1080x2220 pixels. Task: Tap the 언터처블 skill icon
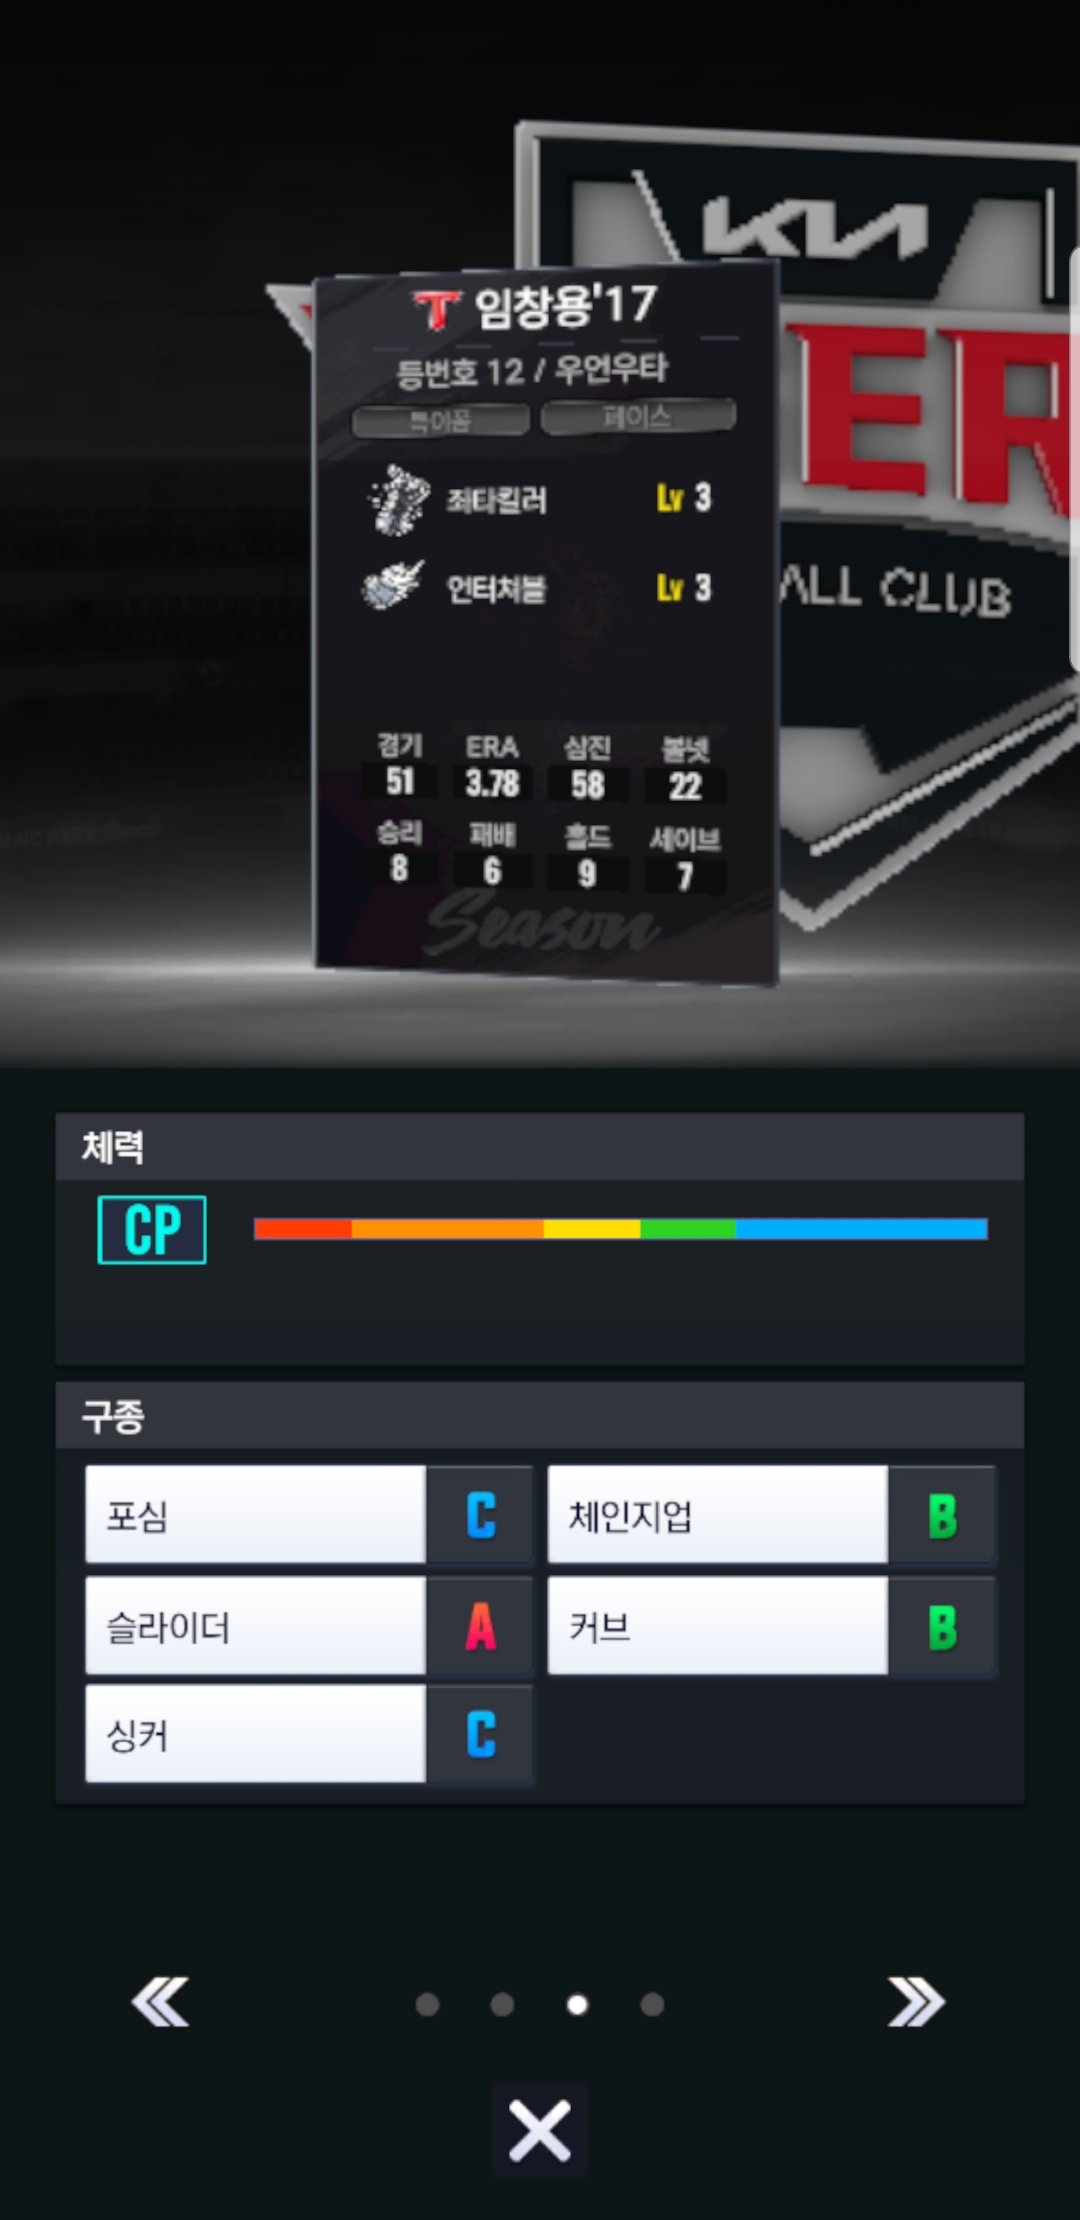coord(393,586)
